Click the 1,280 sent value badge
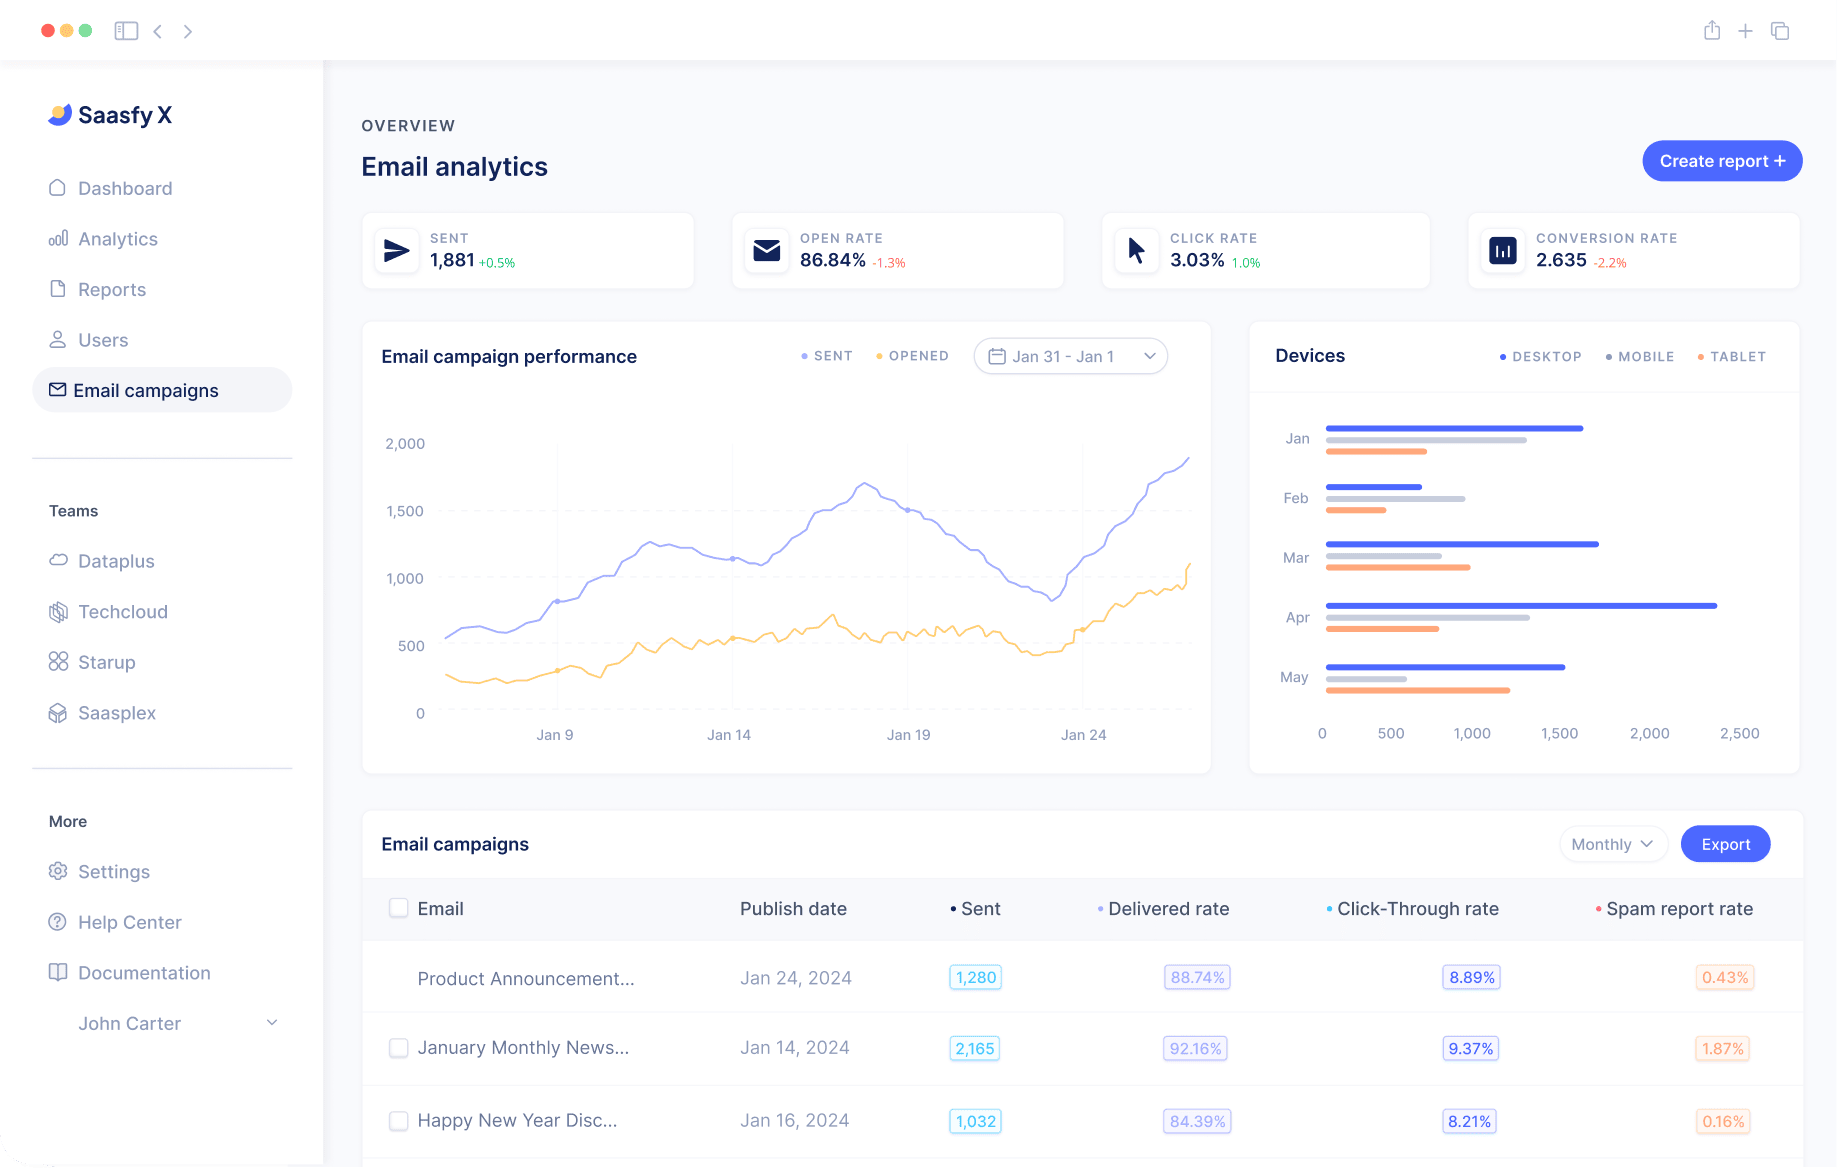This screenshot has height=1168, width=1837. (974, 977)
